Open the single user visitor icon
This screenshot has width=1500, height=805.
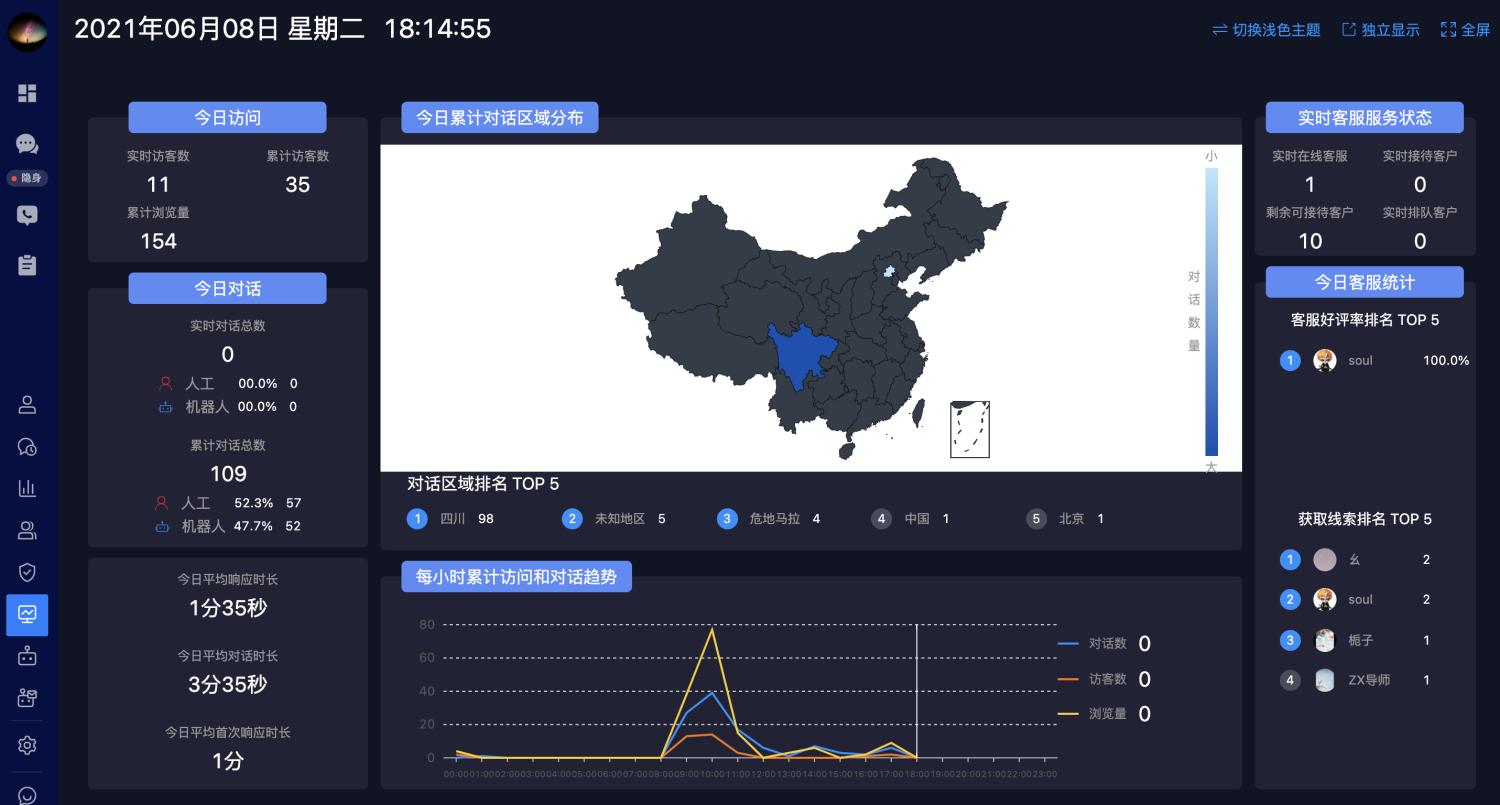coord(27,405)
